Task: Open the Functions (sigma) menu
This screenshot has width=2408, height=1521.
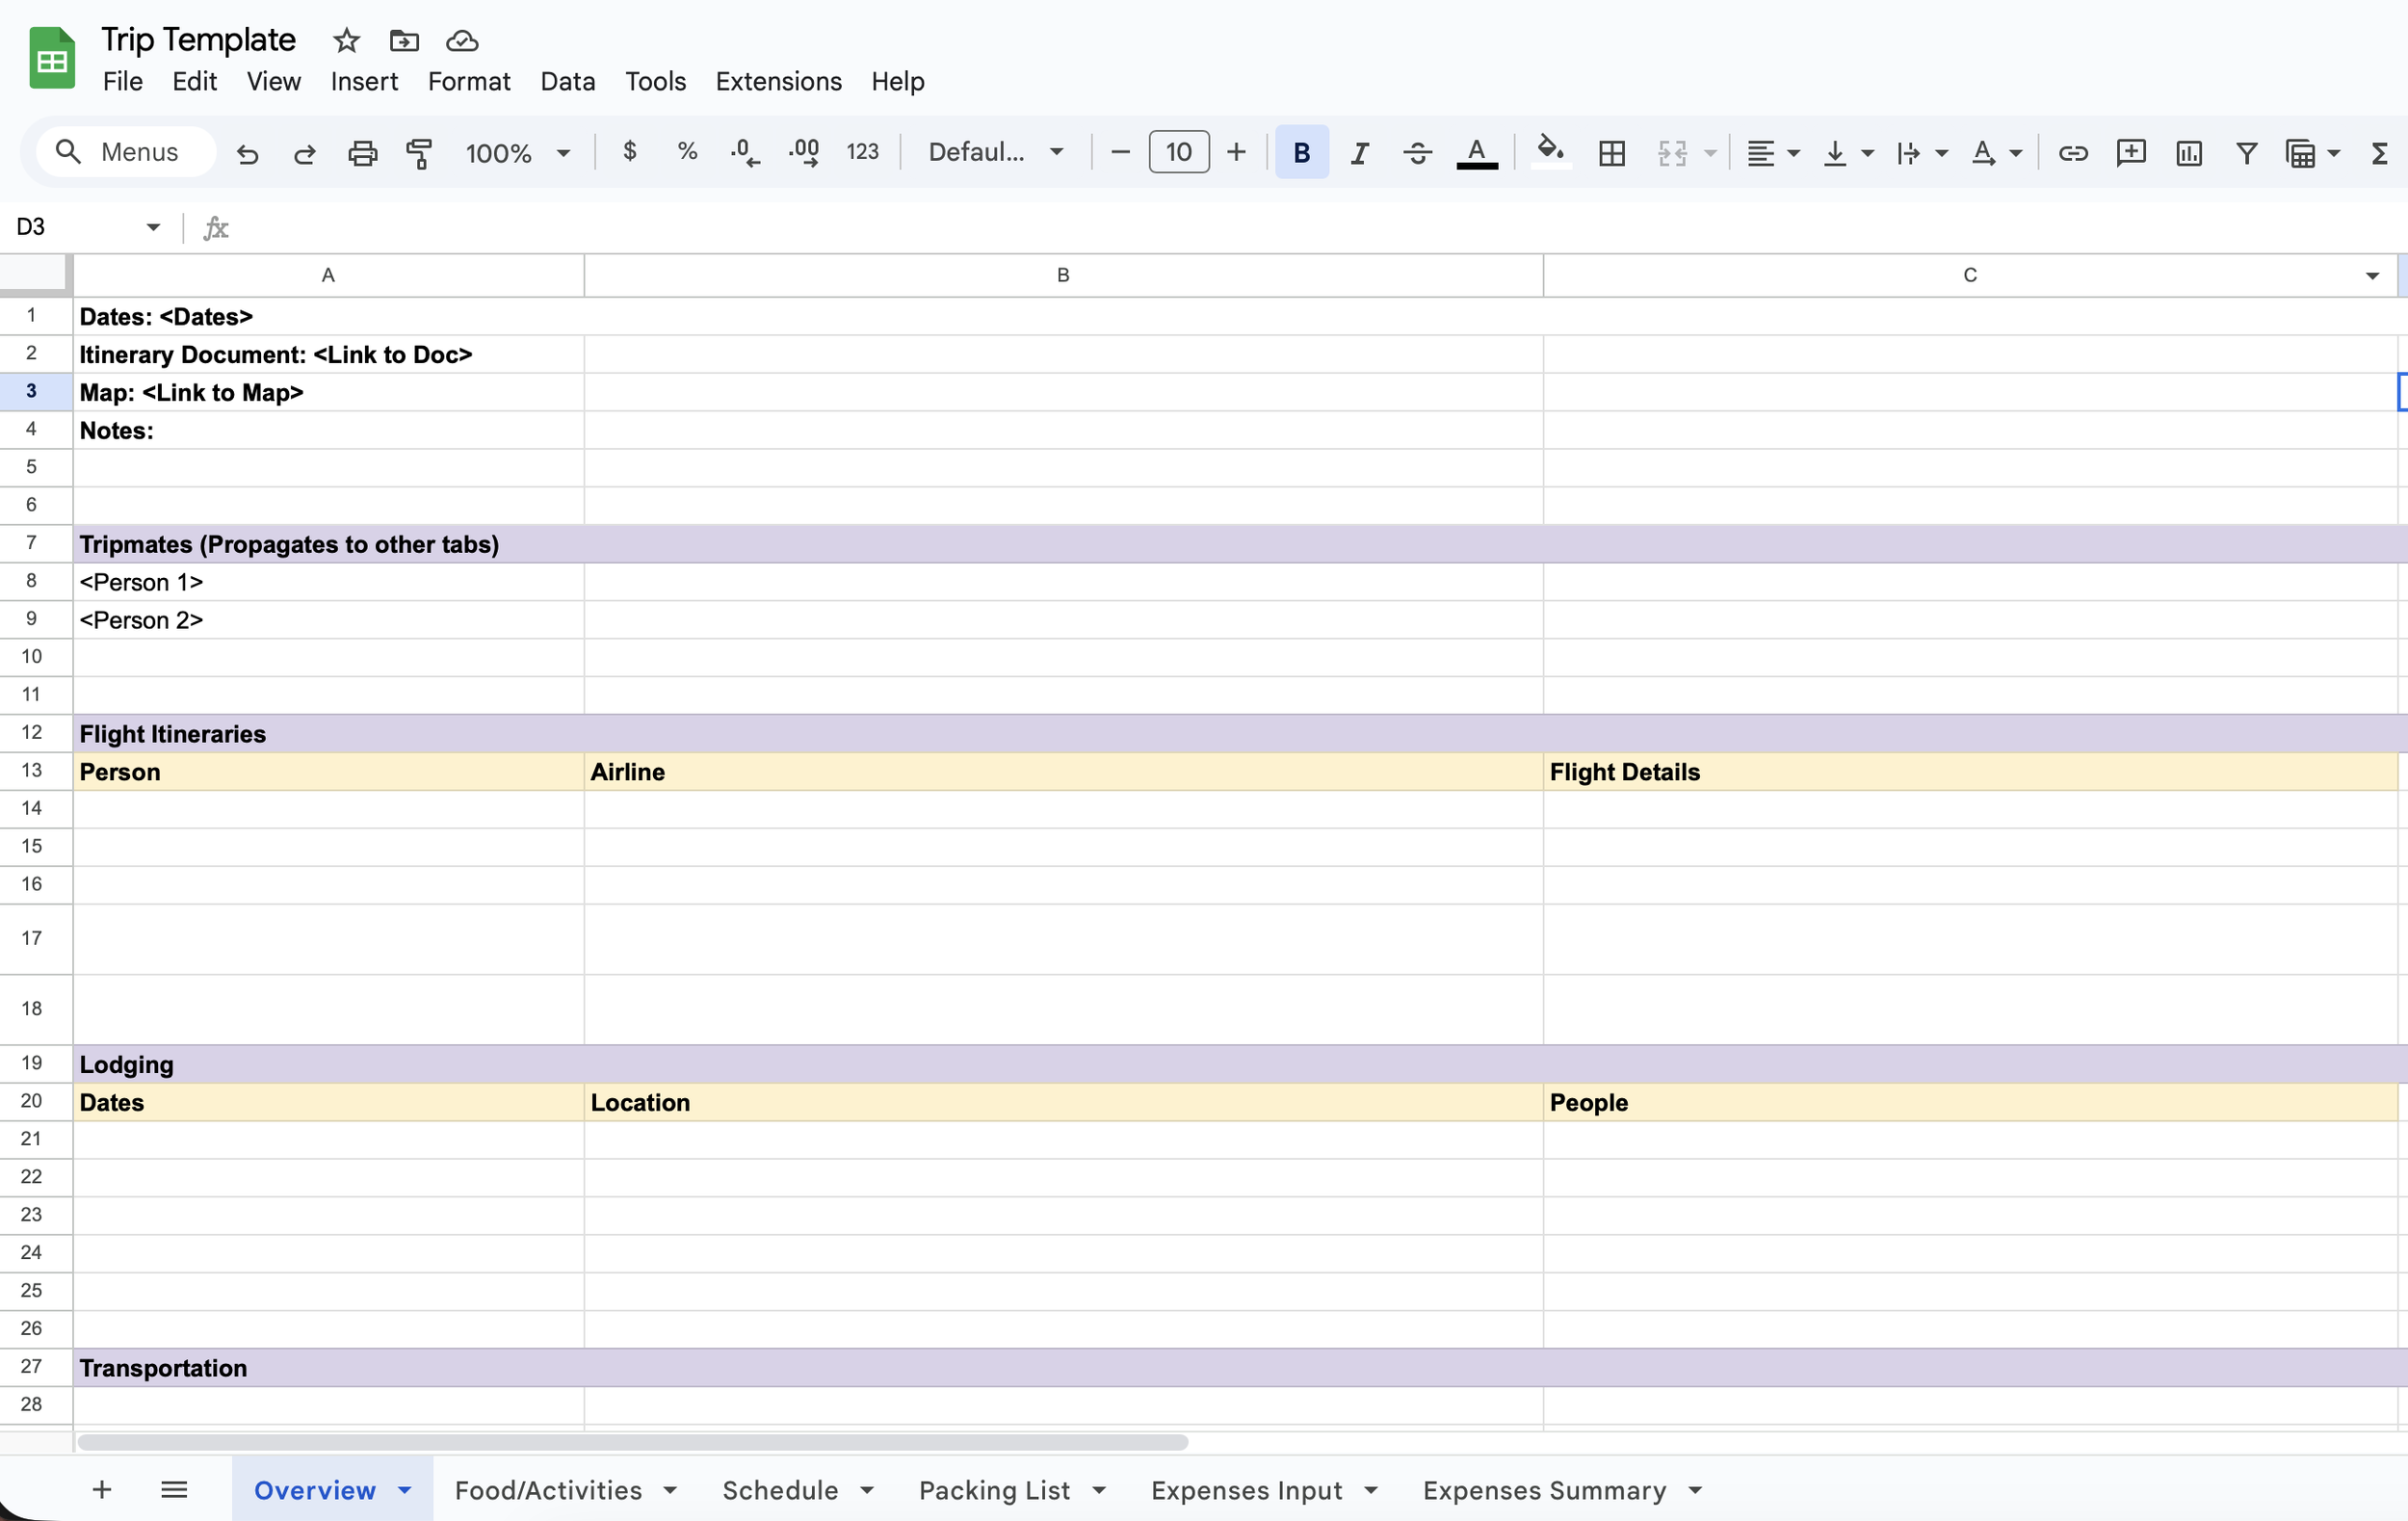Action: pyautogui.click(x=2381, y=153)
